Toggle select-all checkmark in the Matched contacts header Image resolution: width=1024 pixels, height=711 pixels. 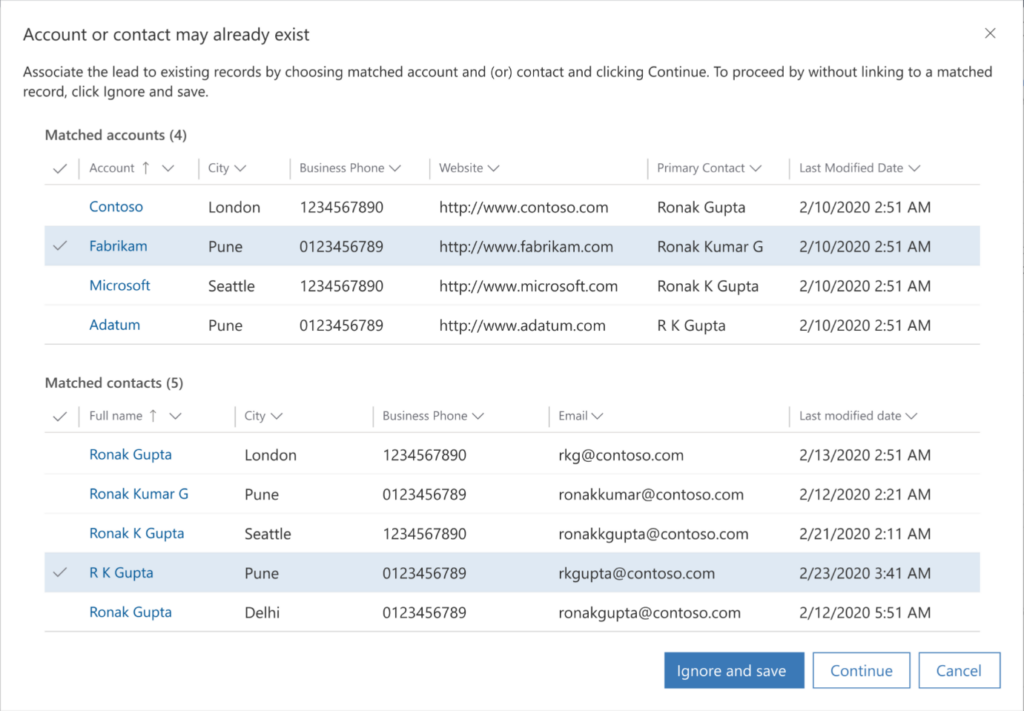[60, 417]
